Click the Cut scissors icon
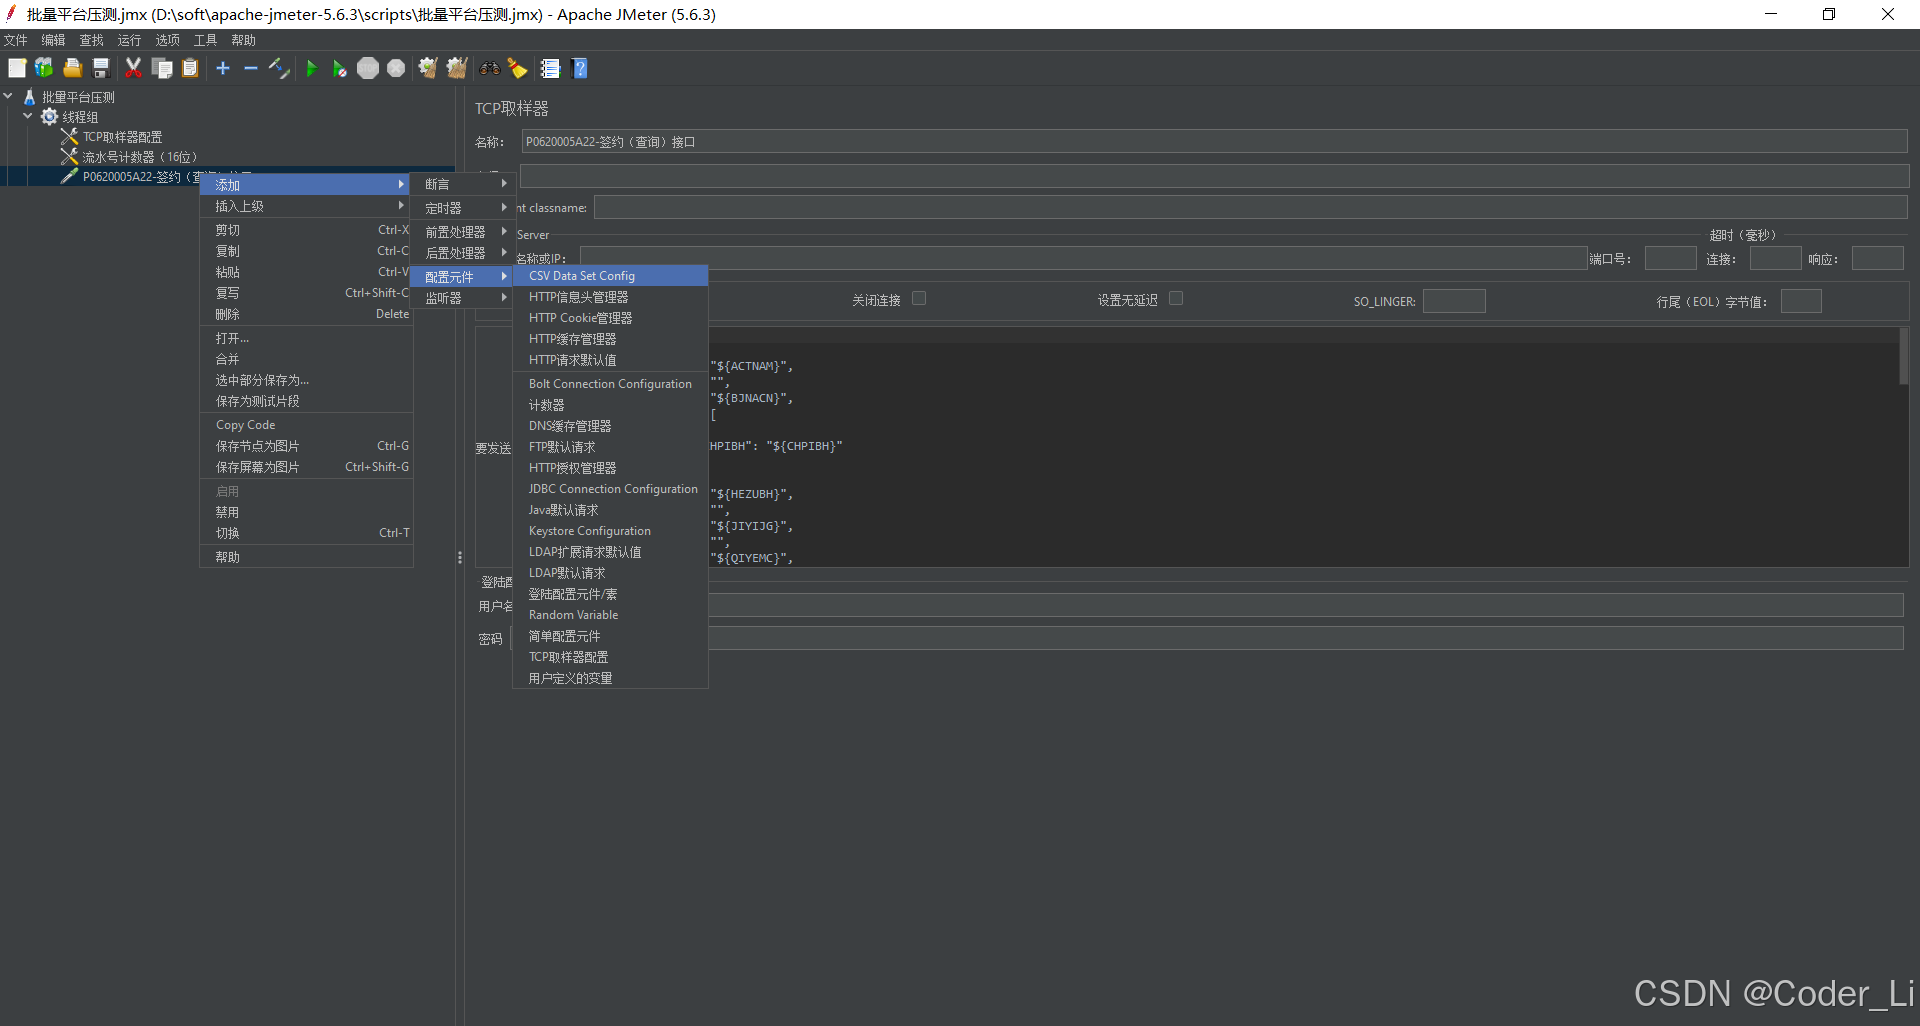This screenshot has height=1026, width=1920. 133,68
